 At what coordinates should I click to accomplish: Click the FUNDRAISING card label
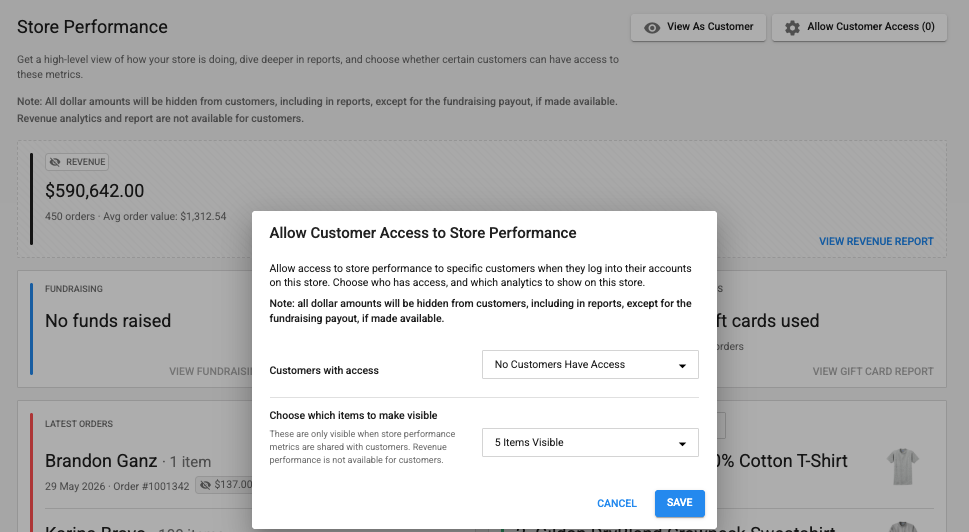coord(74,289)
